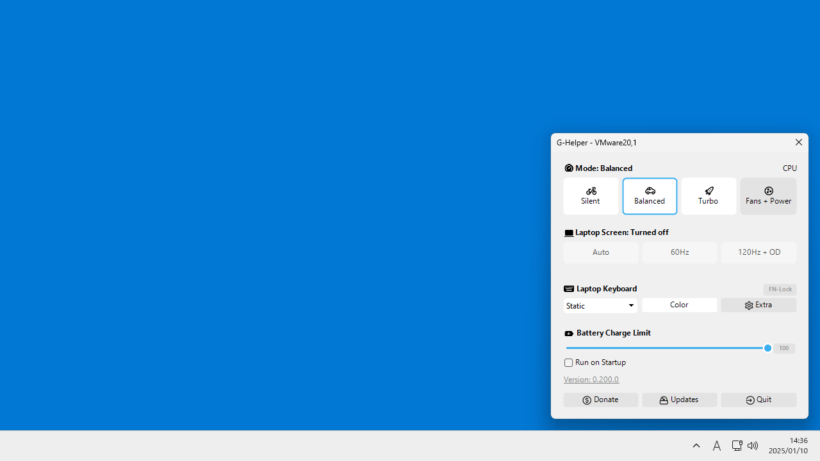
Task: Toggle FN-Lock button
Action: 780,289
